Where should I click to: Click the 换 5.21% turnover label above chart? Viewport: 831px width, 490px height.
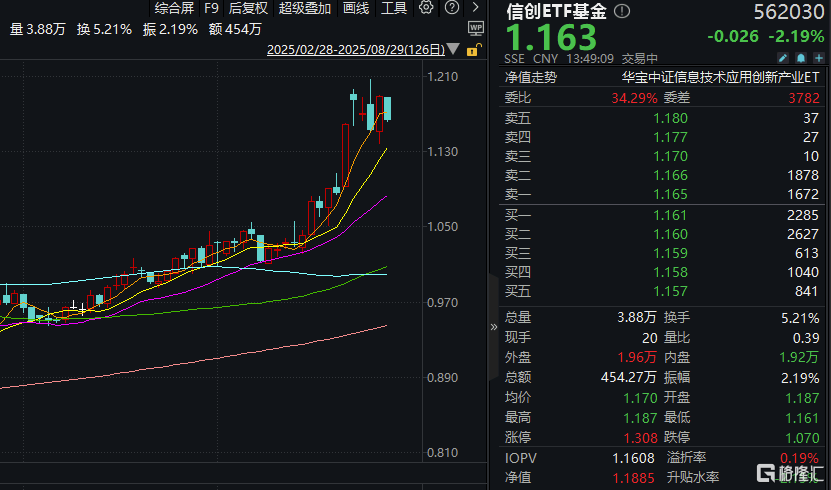pos(104,29)
